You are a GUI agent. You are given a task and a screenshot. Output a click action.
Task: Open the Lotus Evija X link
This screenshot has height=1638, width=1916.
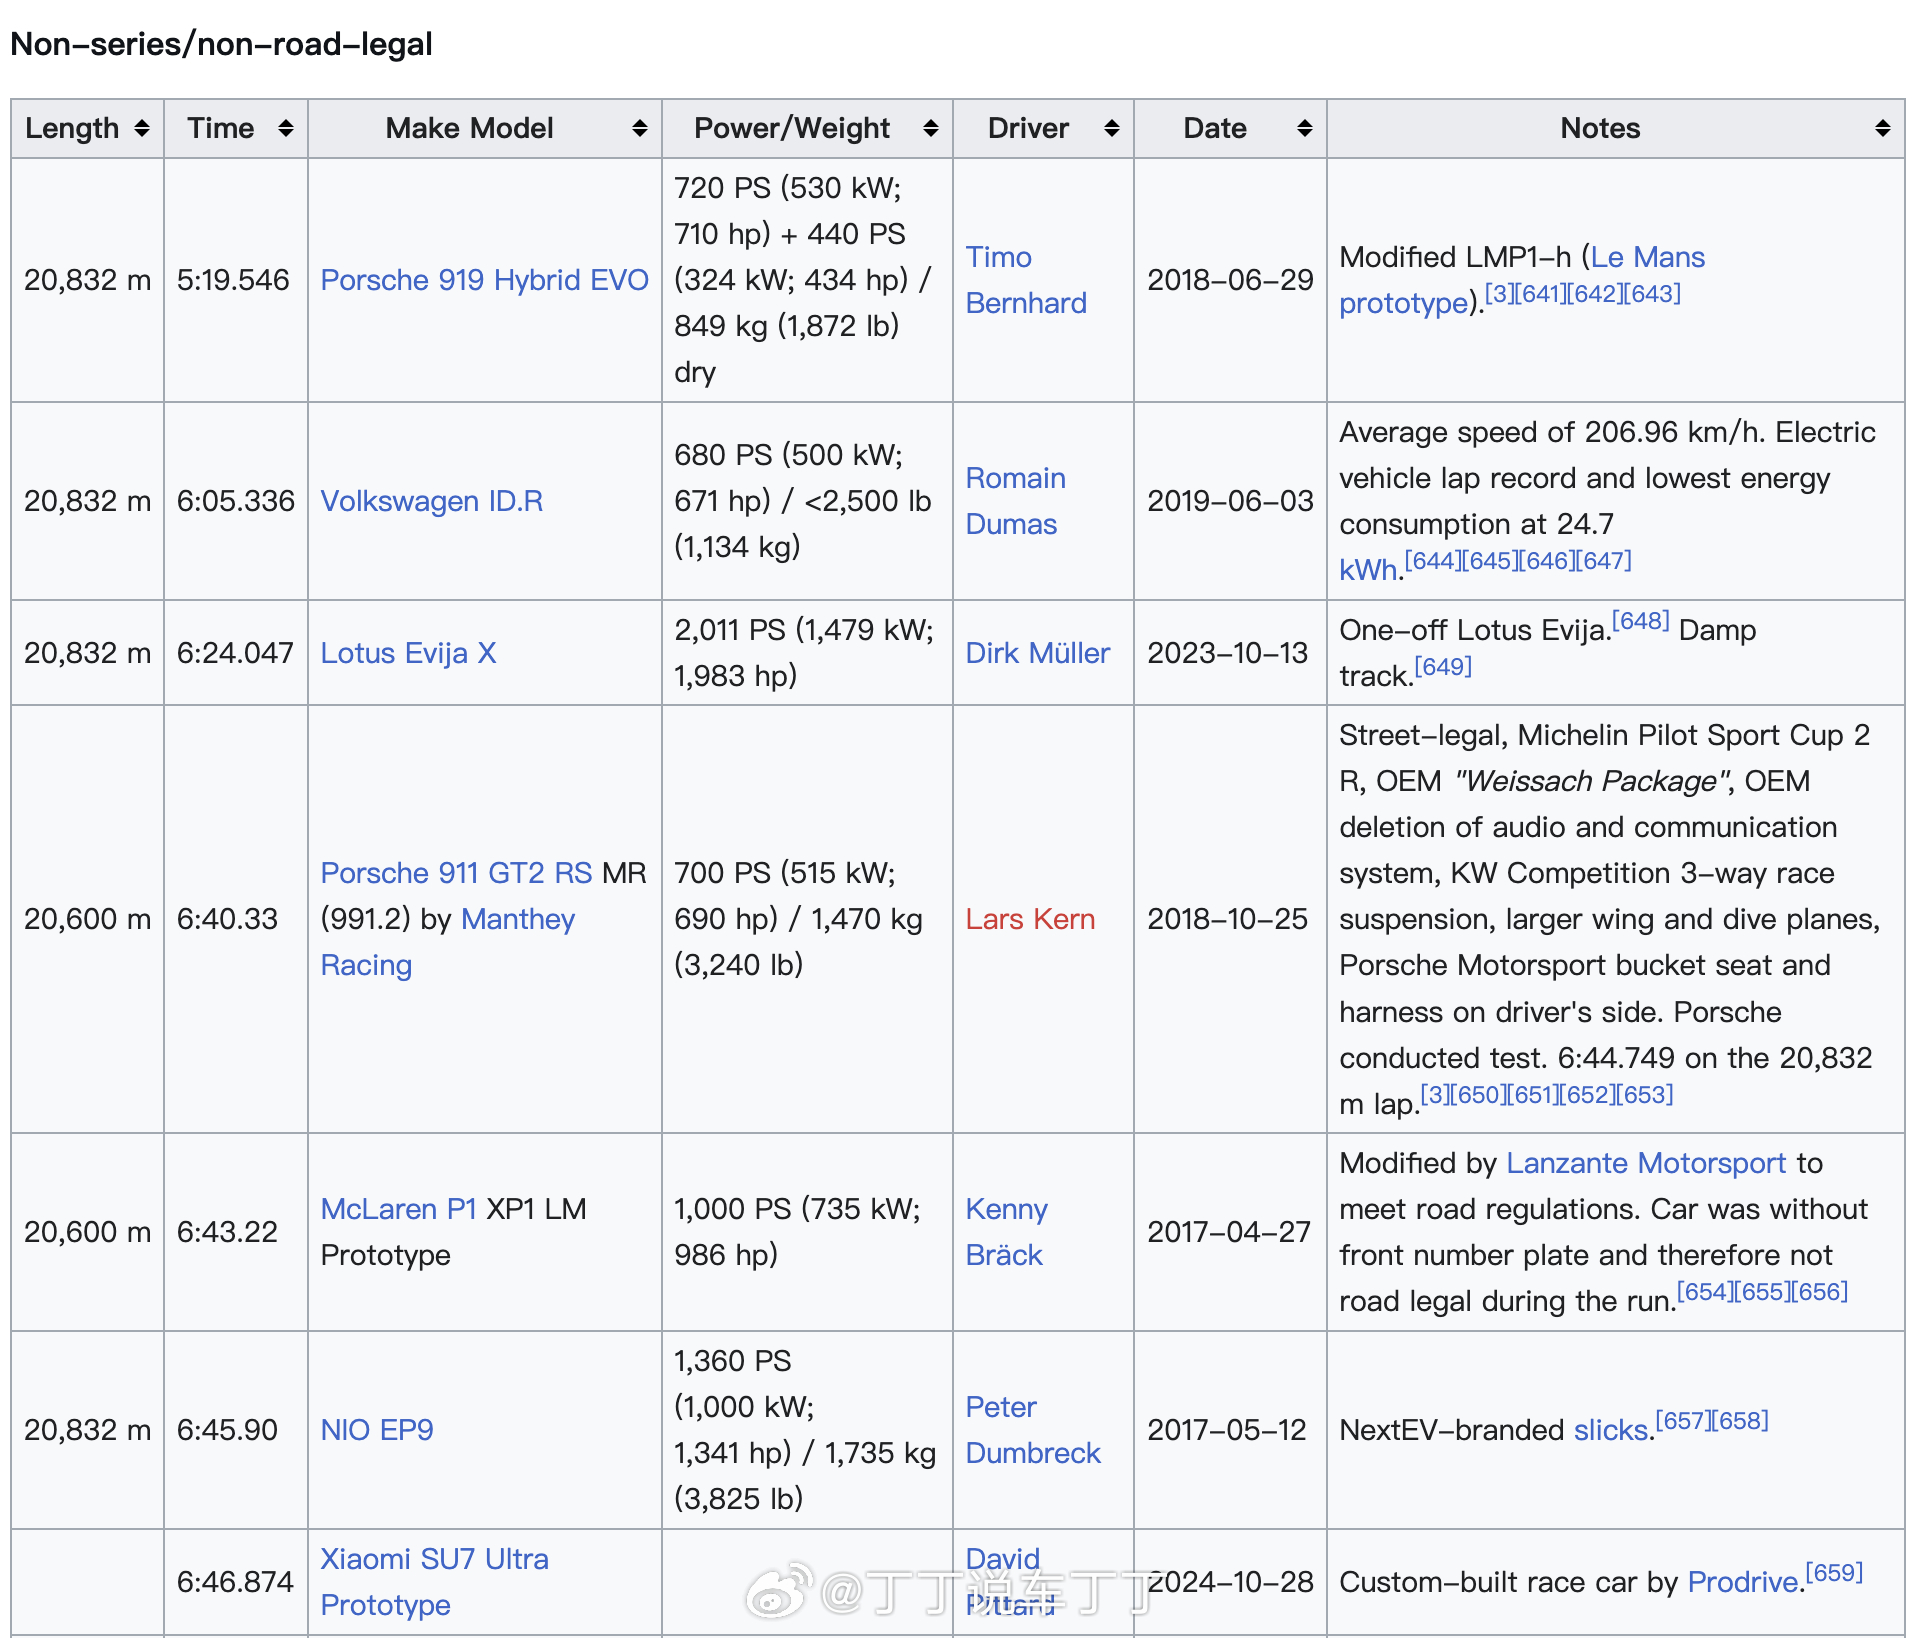[x=408, y=653]
